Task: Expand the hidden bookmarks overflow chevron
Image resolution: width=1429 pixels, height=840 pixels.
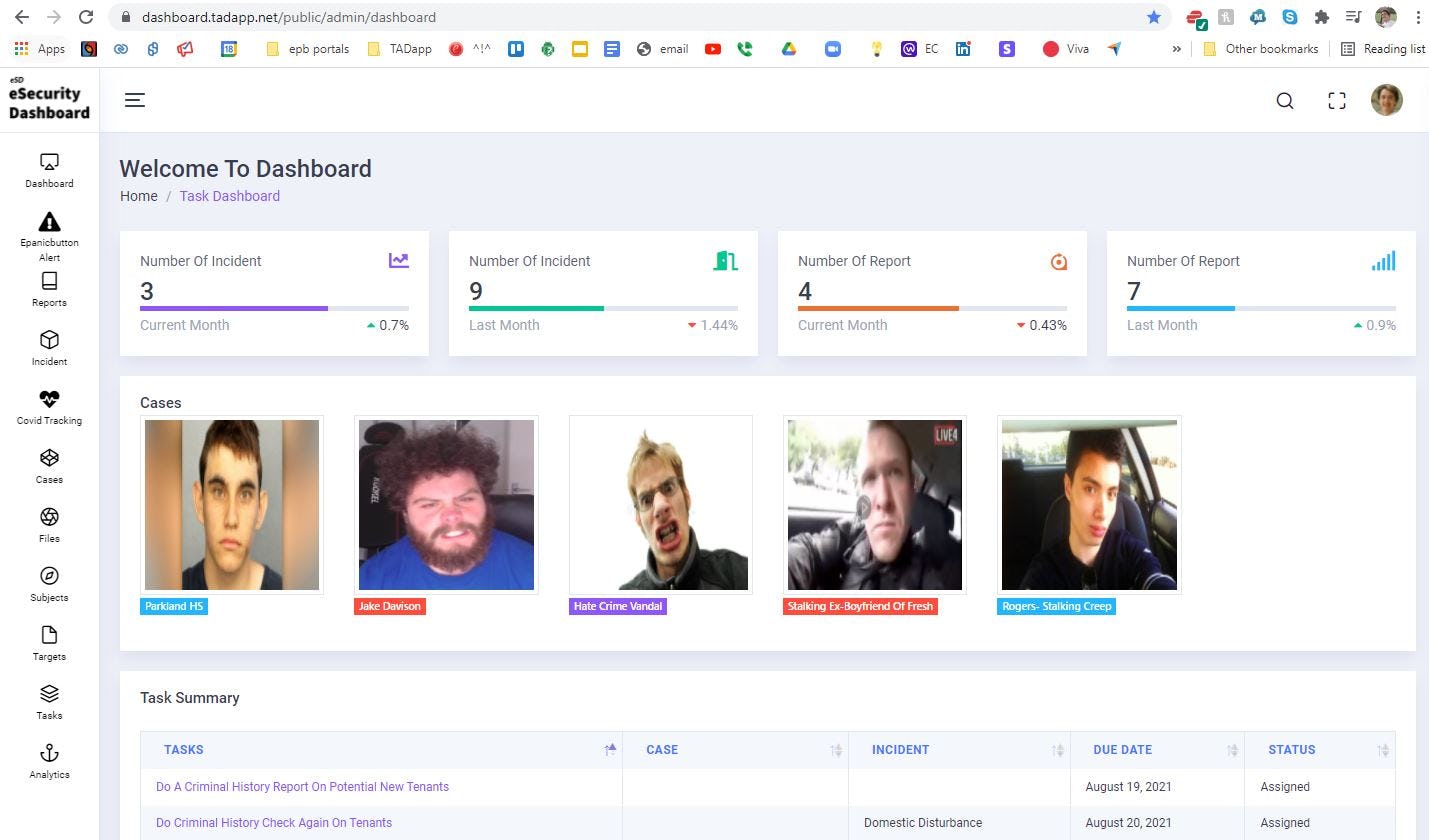Action: click(1177, 48)
